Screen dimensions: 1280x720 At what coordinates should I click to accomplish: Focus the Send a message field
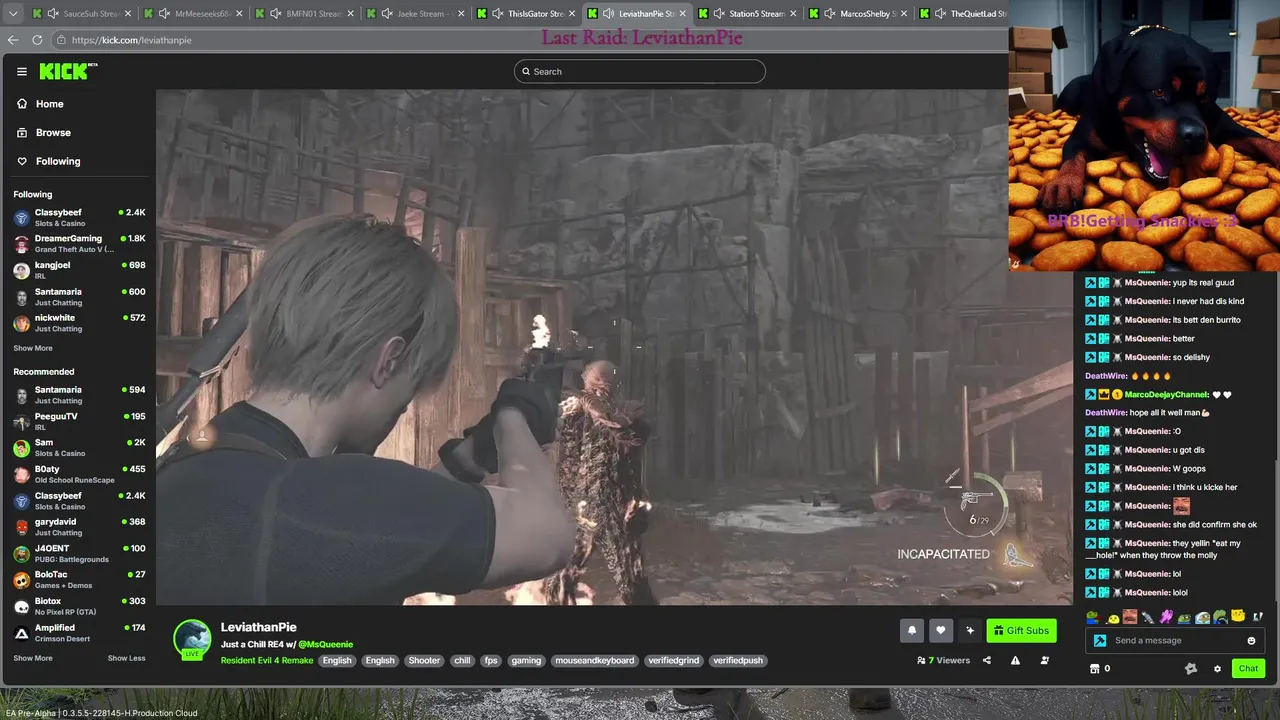tap(1176, 641)
